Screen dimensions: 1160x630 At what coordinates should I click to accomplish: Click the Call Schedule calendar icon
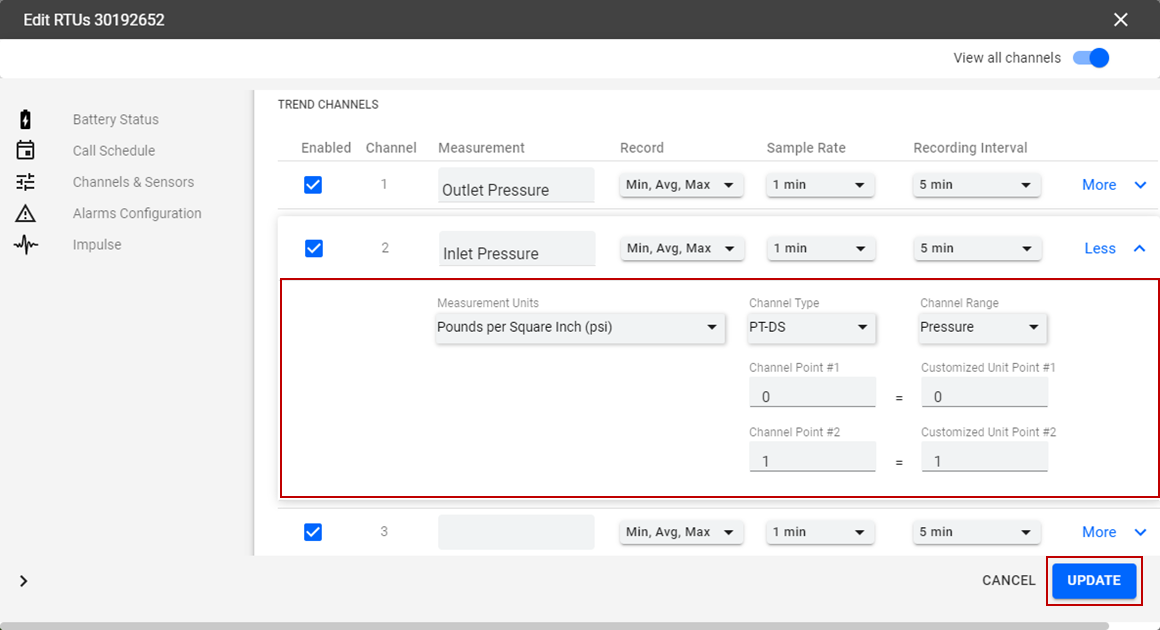[x=26, y=151]
